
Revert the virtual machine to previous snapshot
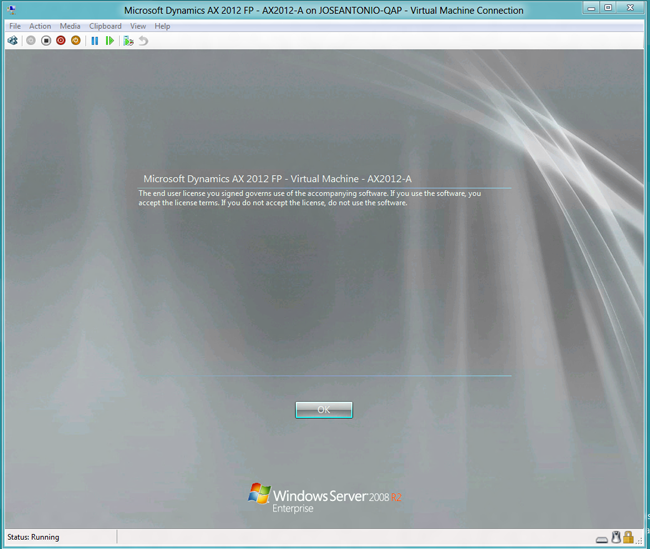(x=143, y=41)
